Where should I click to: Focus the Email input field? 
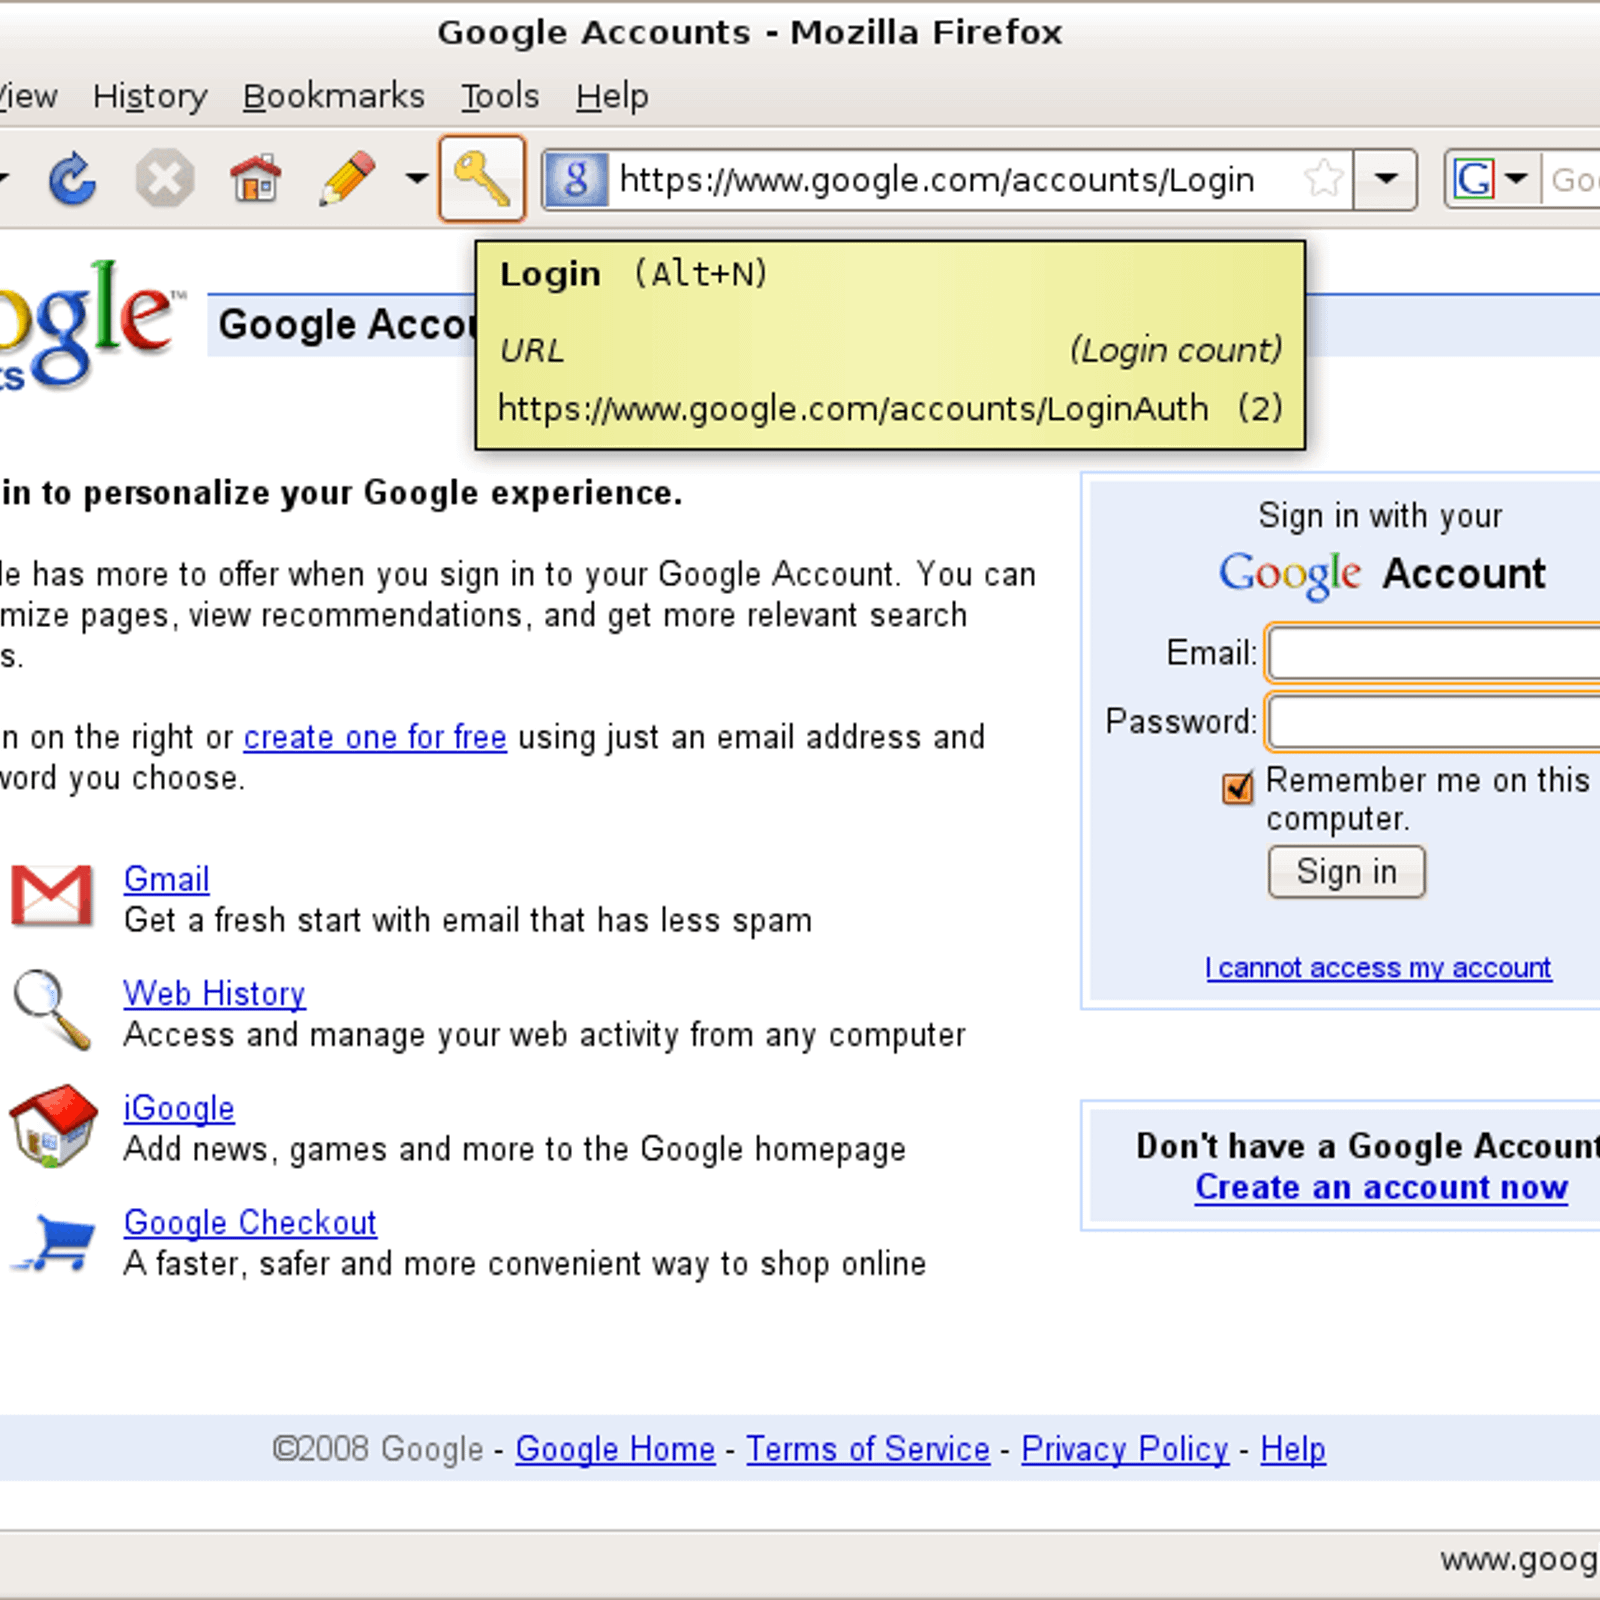[x=1434, y=655]
